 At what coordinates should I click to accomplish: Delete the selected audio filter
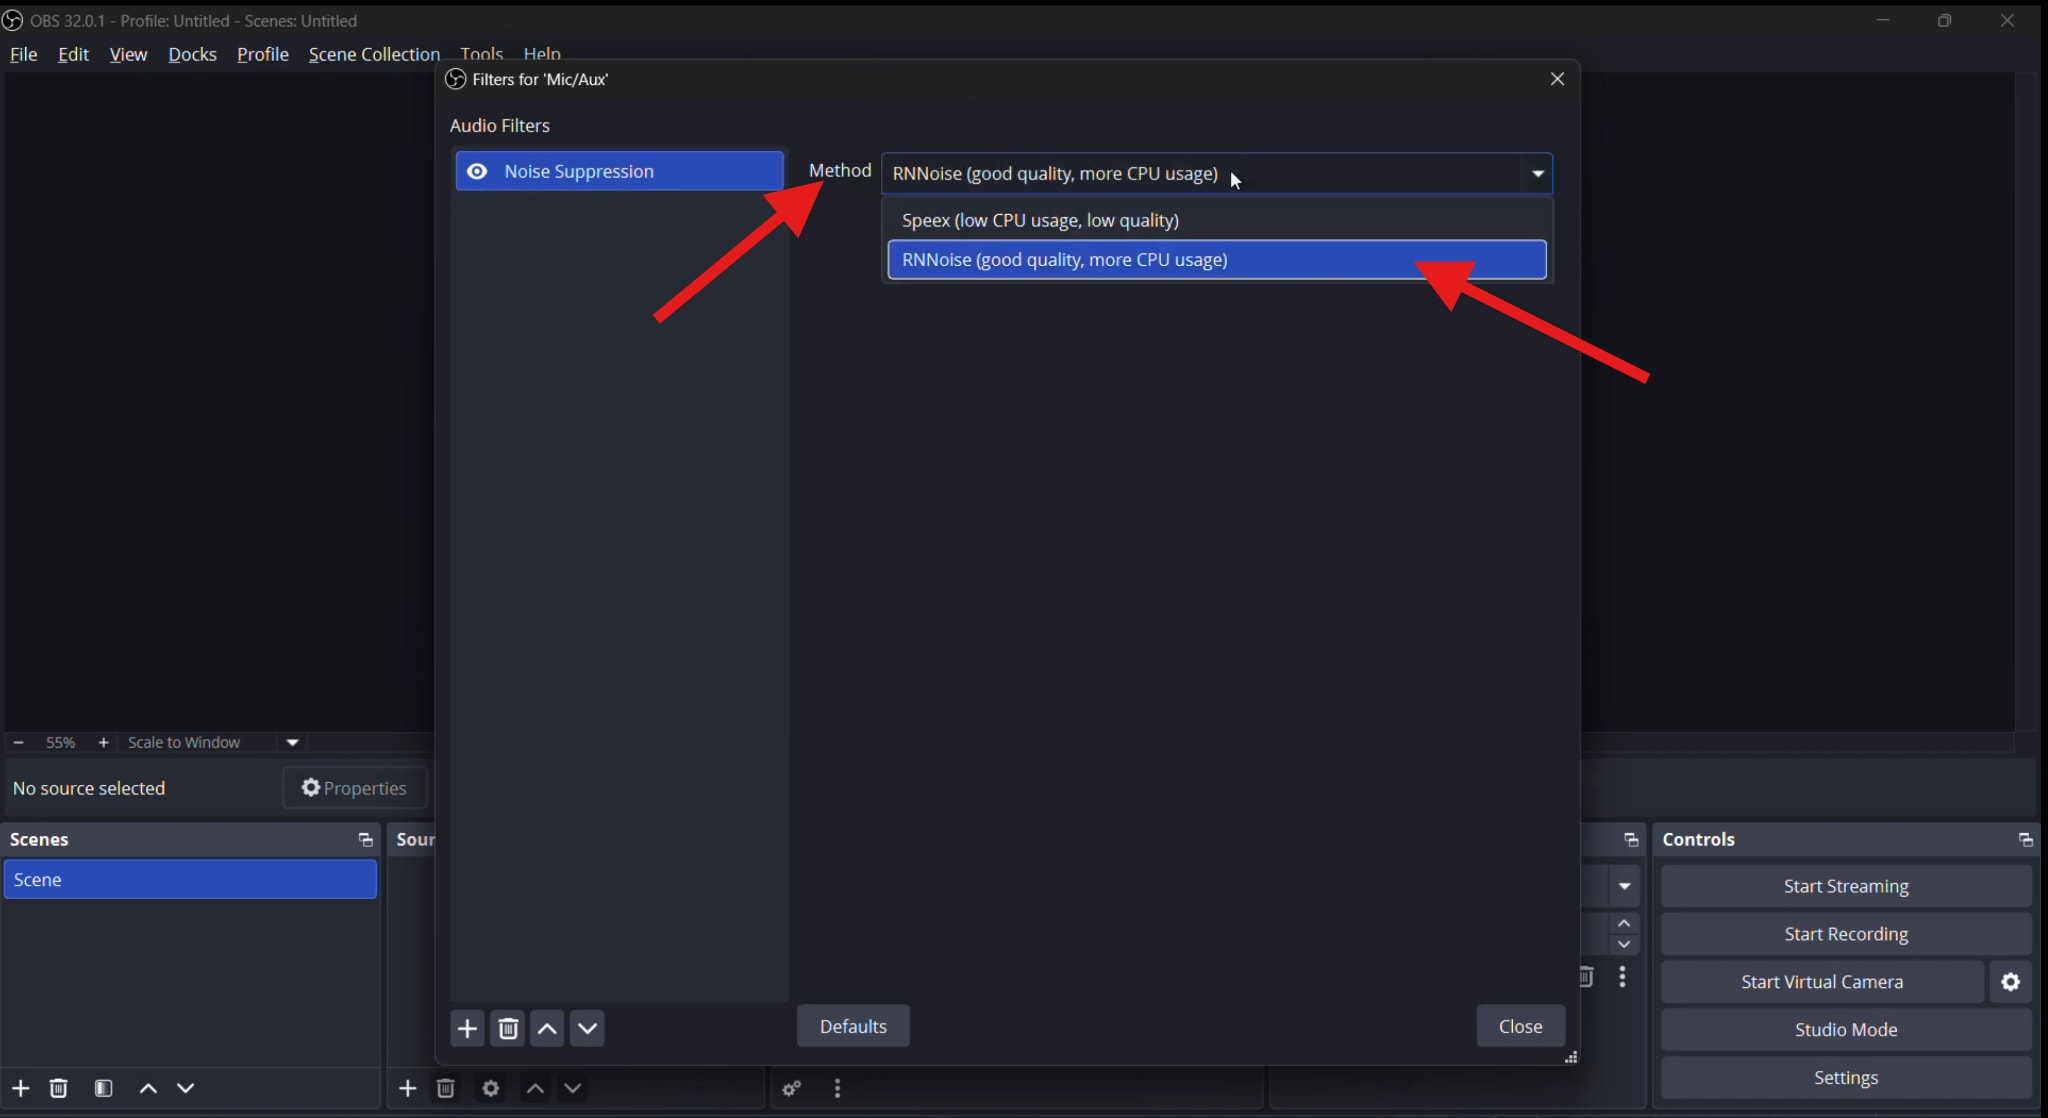pyautogui.click(x=507, y=1028)
